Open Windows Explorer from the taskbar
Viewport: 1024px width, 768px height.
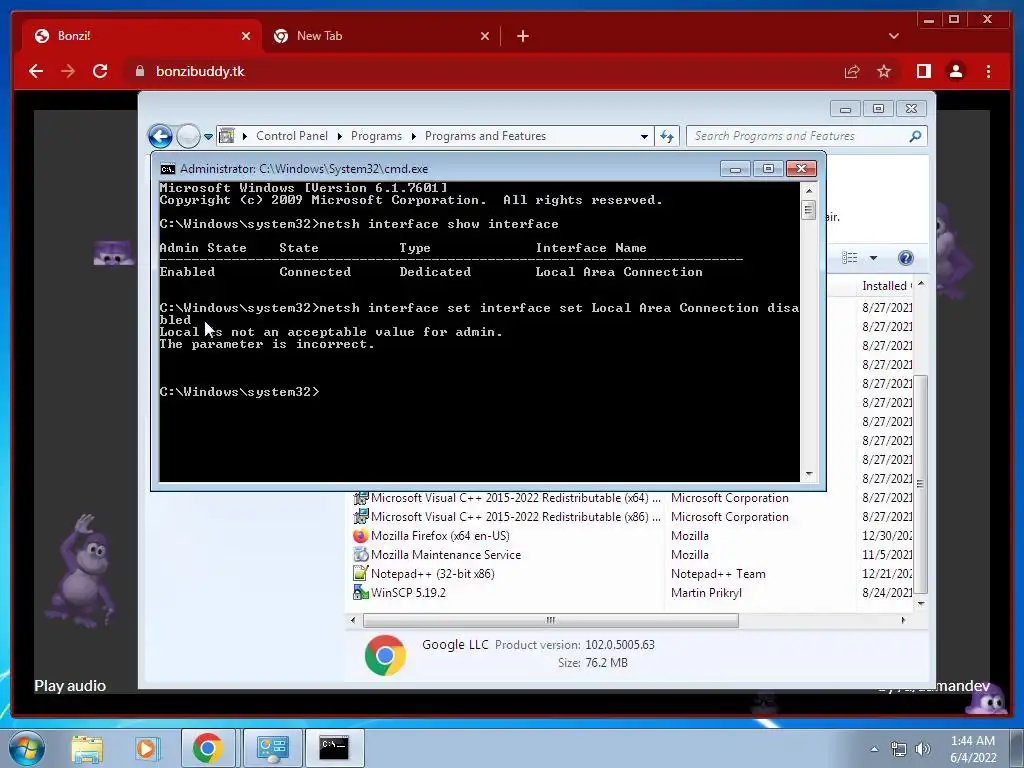point(87,748)
